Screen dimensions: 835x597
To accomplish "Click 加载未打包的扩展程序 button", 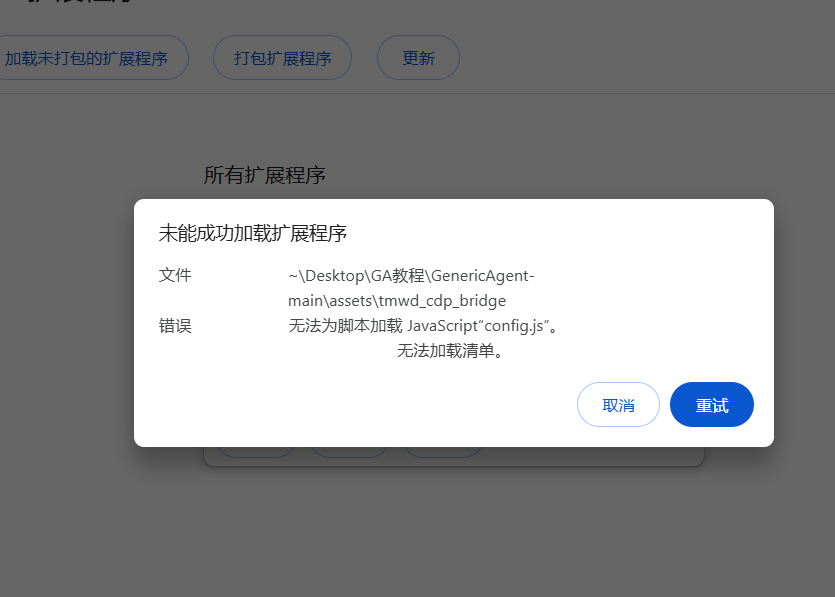I will tap(88, 58).
